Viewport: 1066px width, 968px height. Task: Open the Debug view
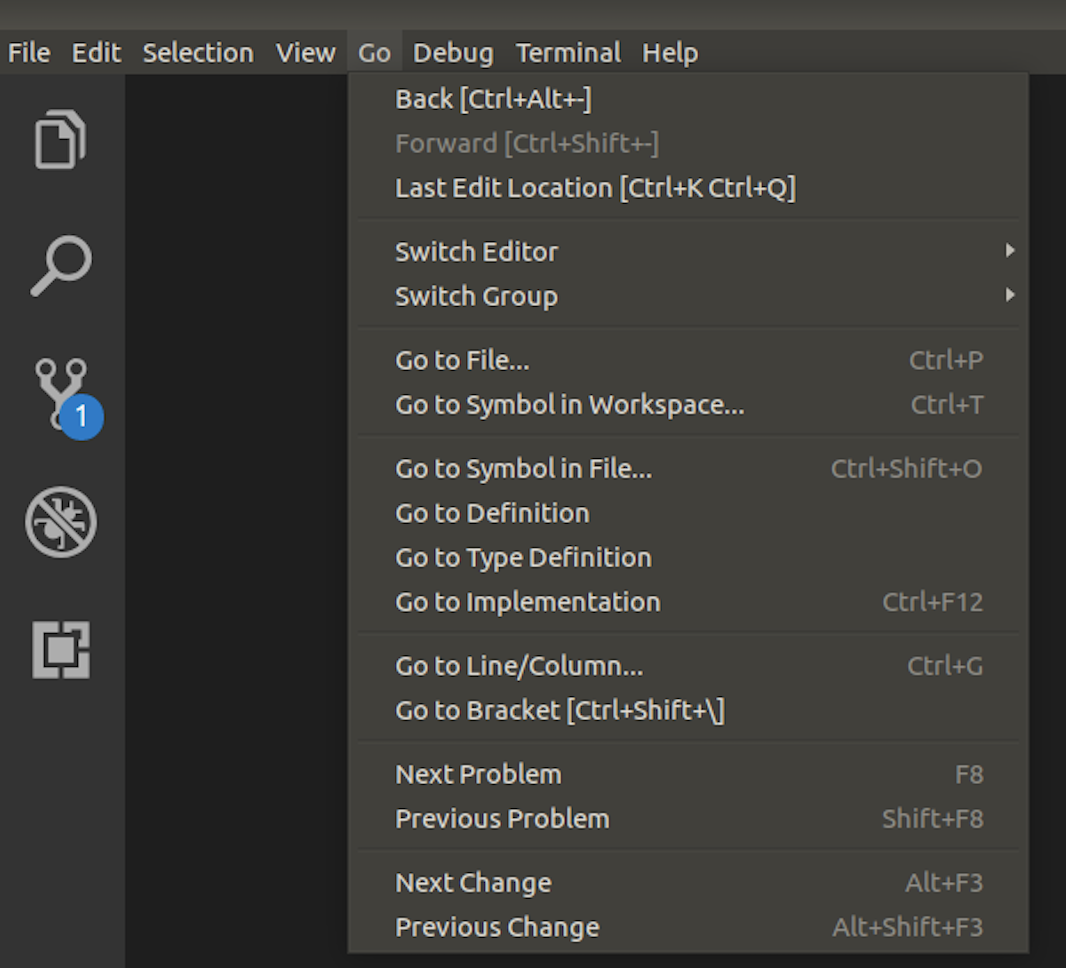coord(60,523)
